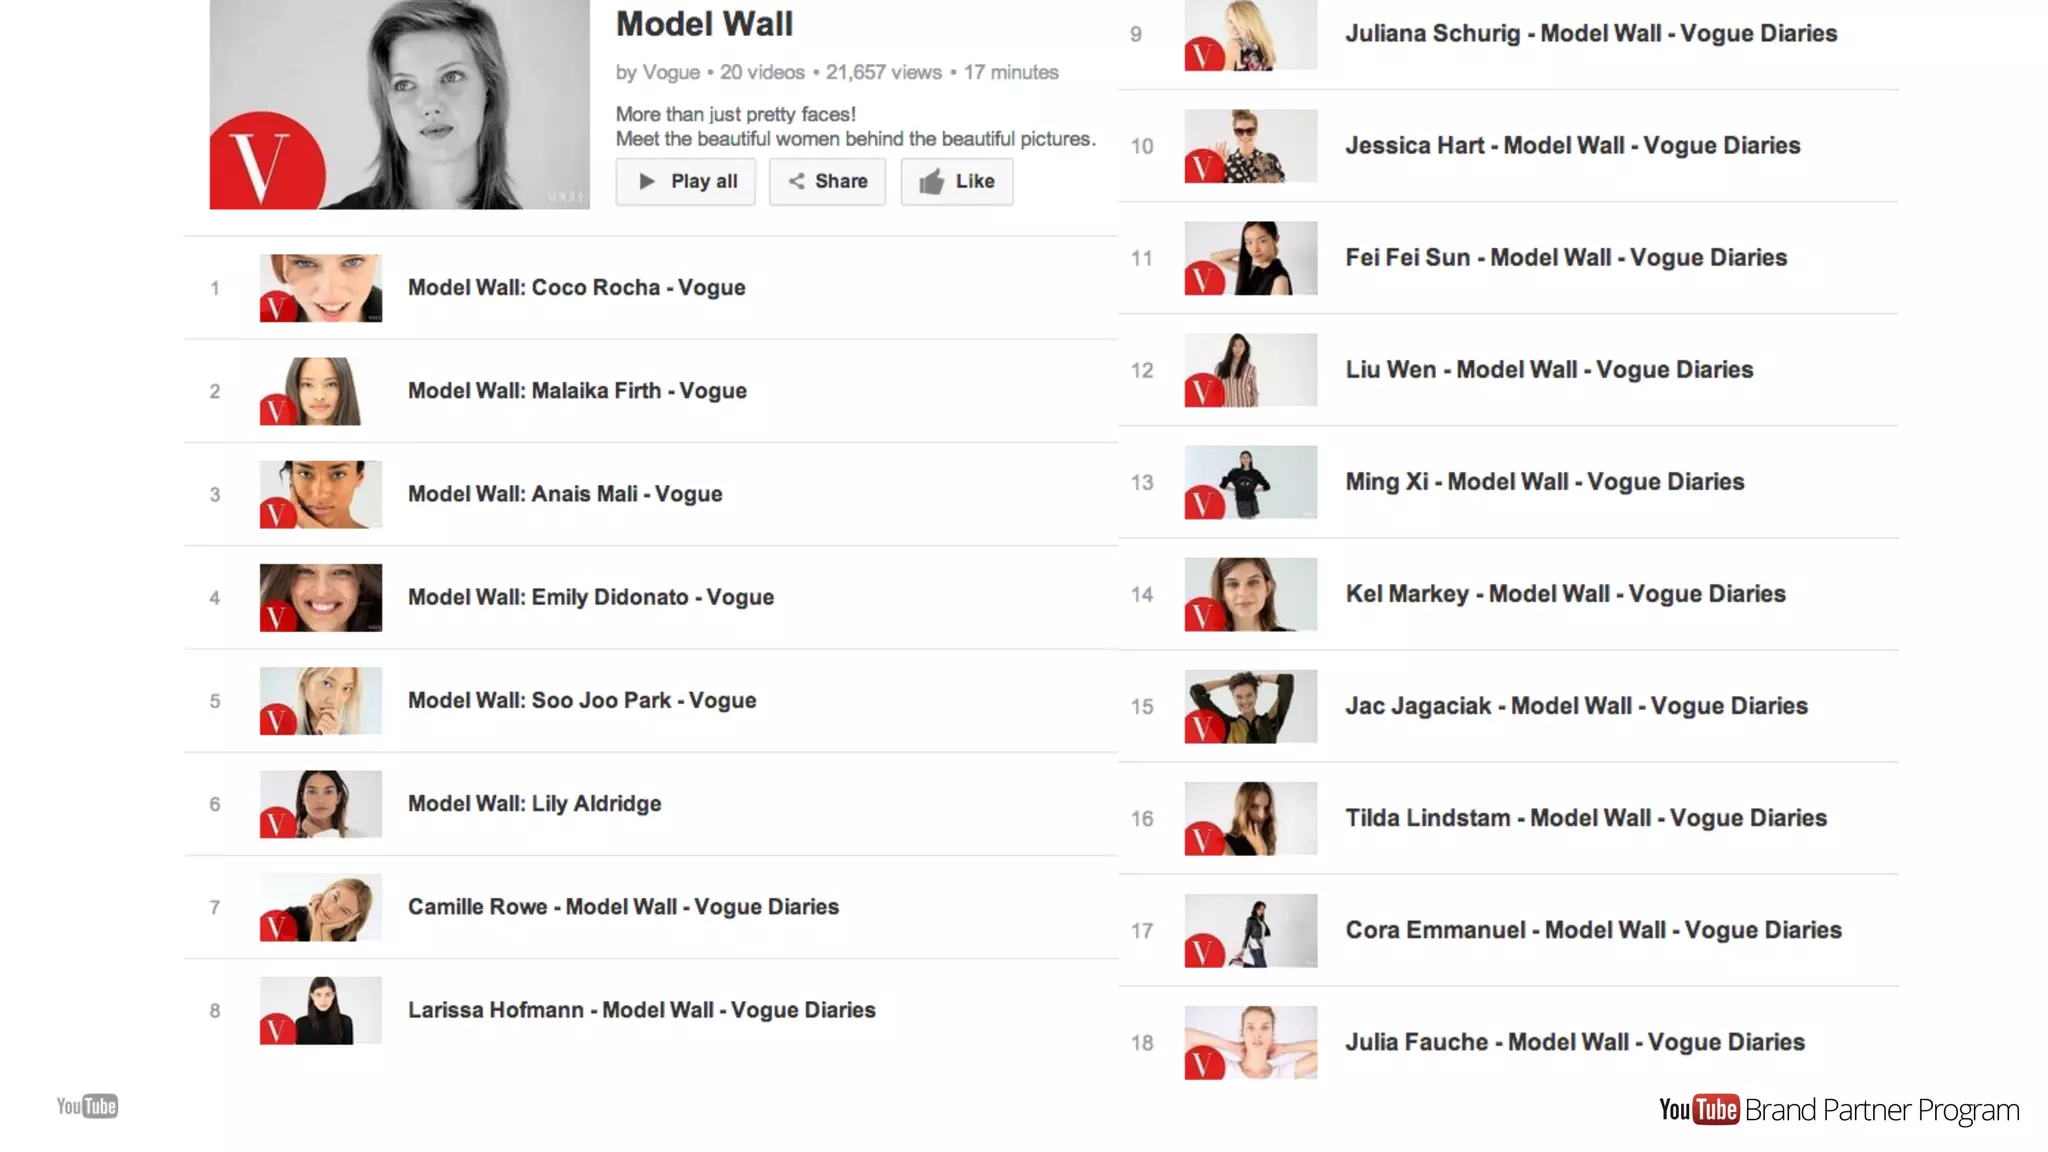Click the Vogue channel name link
The height and width of the screenshot is (1152, 2048).
coord(671,72)
